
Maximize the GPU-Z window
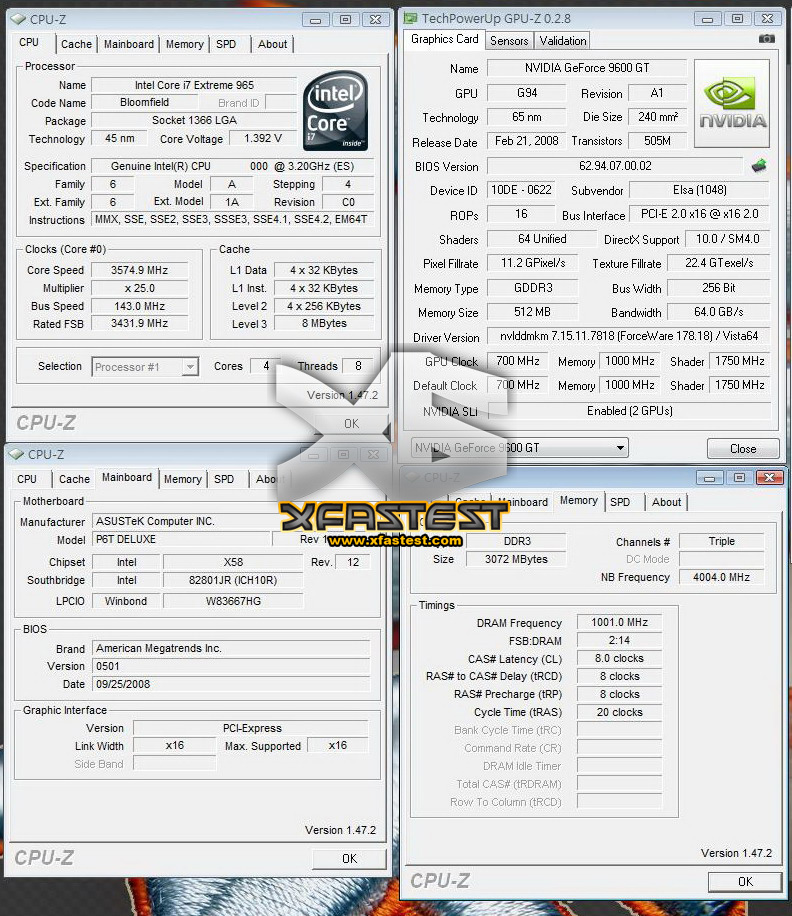click(737, 19)
